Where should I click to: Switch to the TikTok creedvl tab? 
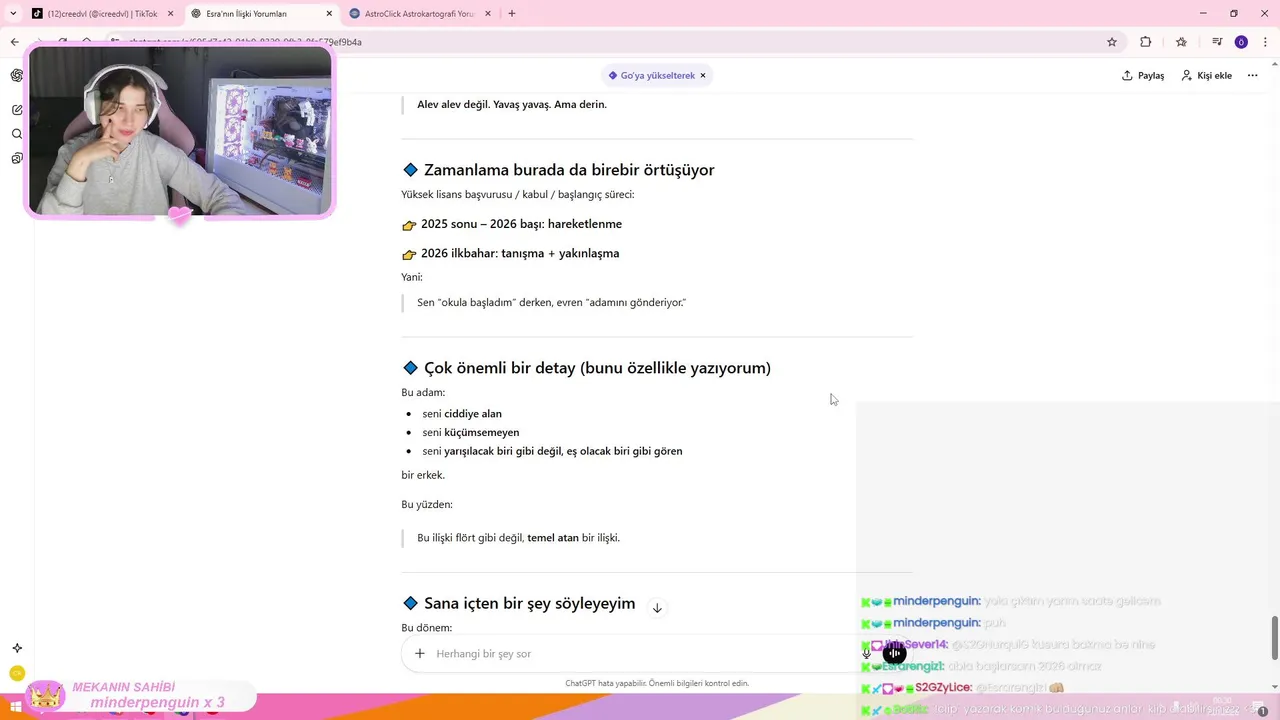point(102,14)
